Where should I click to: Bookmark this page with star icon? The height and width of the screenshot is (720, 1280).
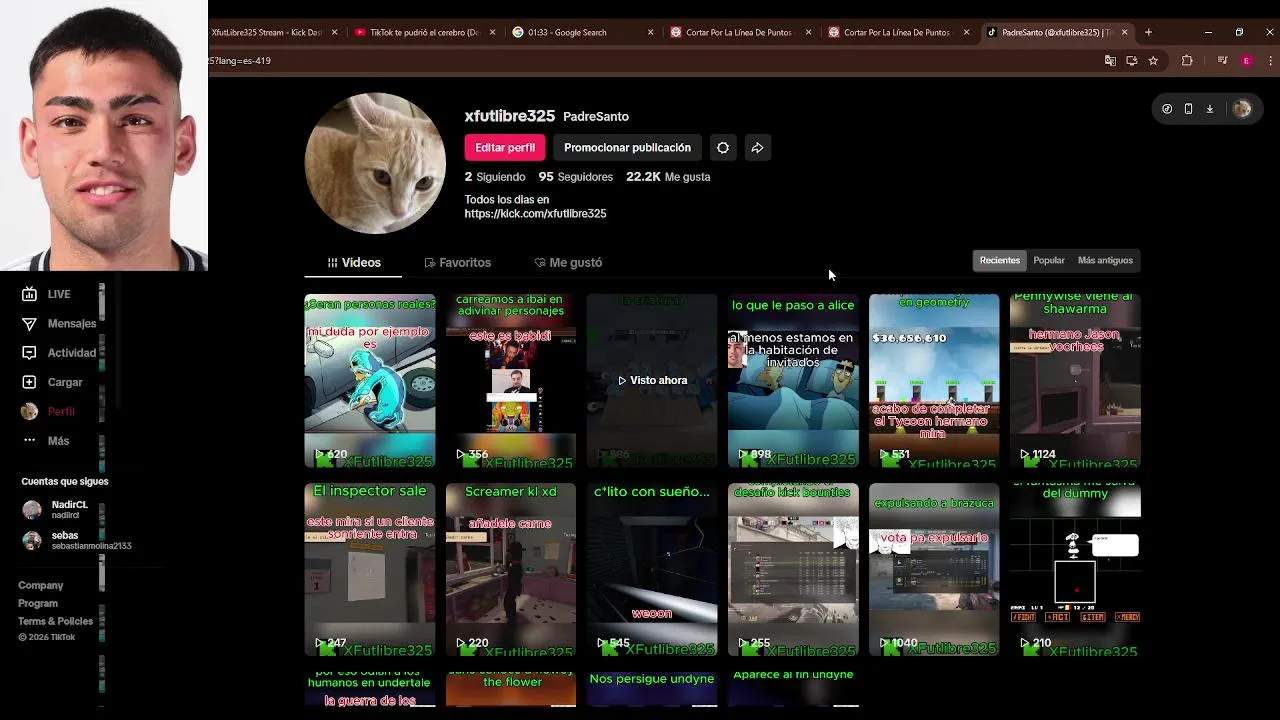click(x=1153, y=61)
